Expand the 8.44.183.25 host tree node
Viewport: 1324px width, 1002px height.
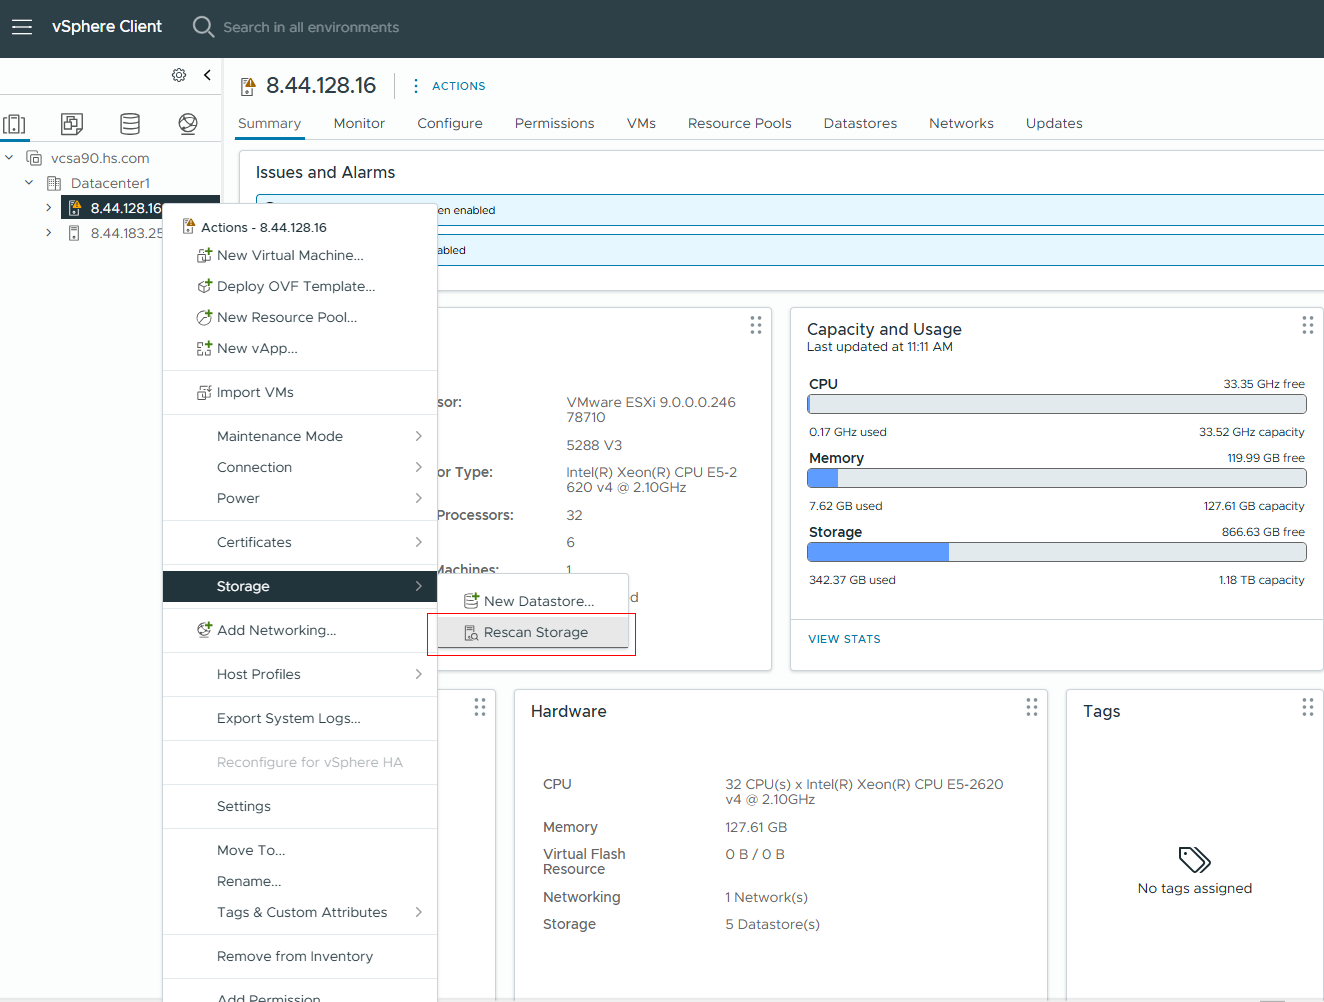pos(48,232)
